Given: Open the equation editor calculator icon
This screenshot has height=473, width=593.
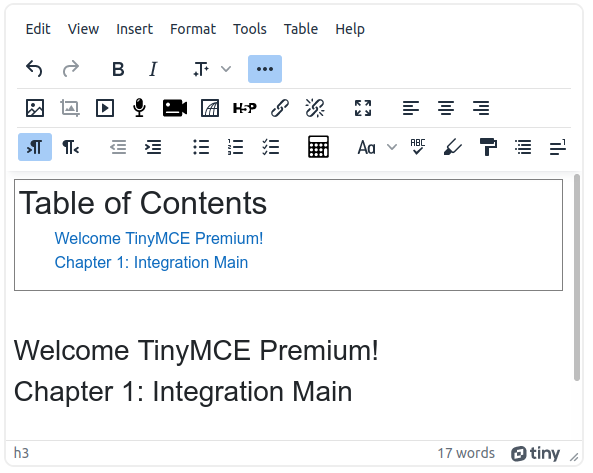Looking at the screenshot, I should click(318, 147).
